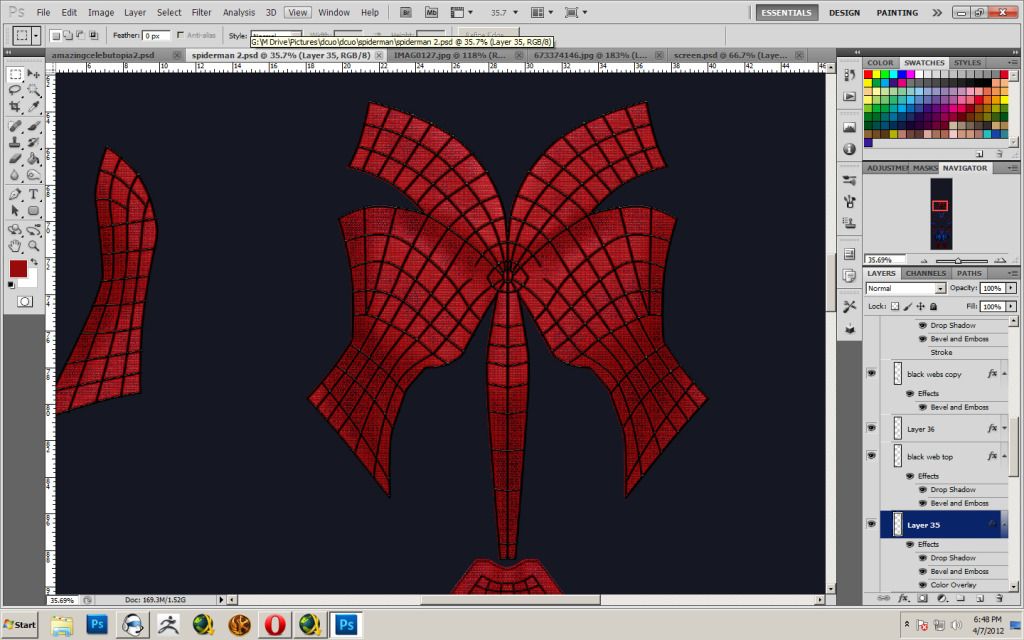Select the Zoom tool
The width and height of the screenshot is (1024, 640).
tap(33, 246)
